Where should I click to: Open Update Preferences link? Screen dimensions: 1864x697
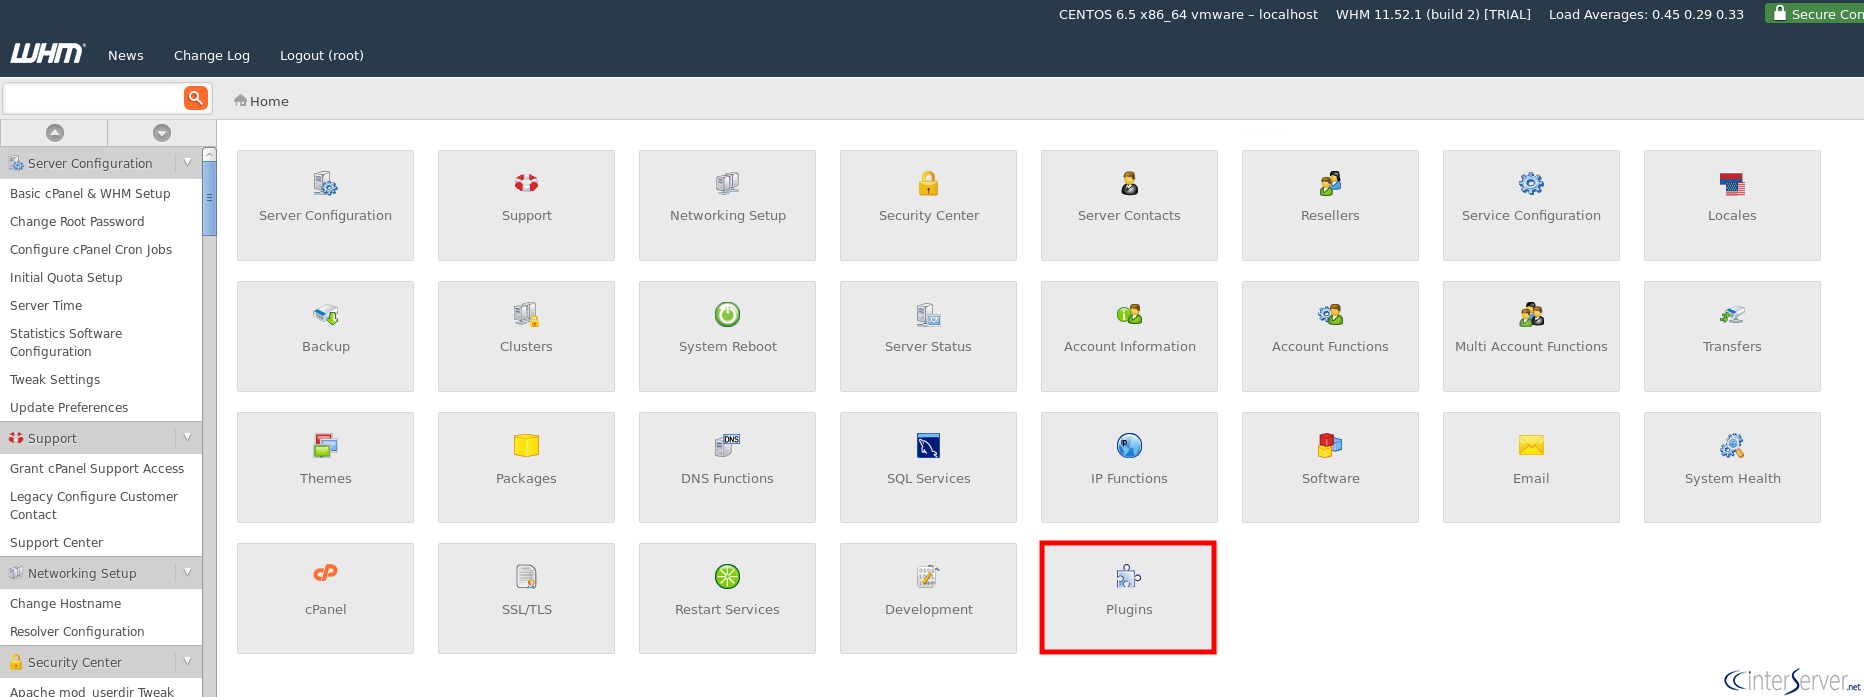[x=69, y=407]
